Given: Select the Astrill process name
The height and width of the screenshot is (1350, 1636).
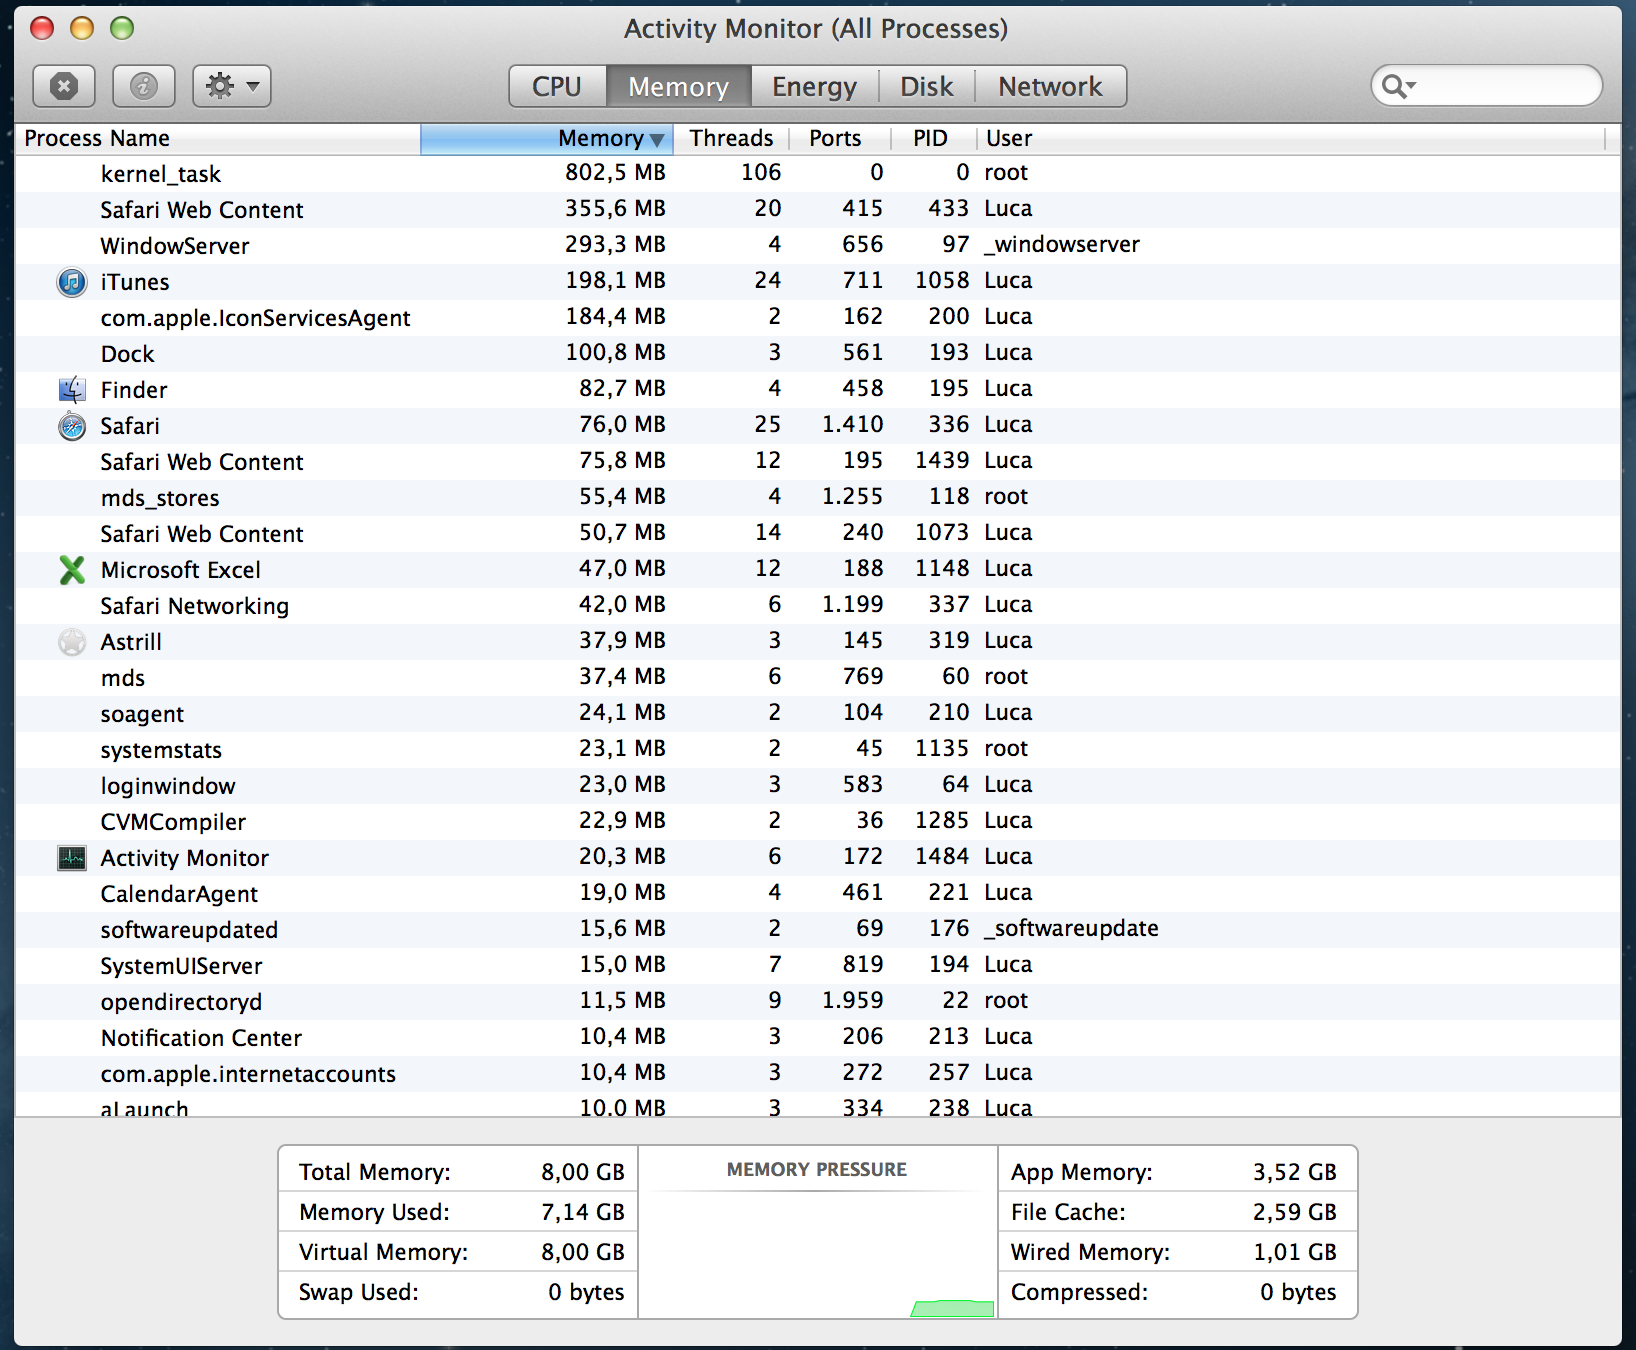Looking at the screenshot, I should (131, 642).
